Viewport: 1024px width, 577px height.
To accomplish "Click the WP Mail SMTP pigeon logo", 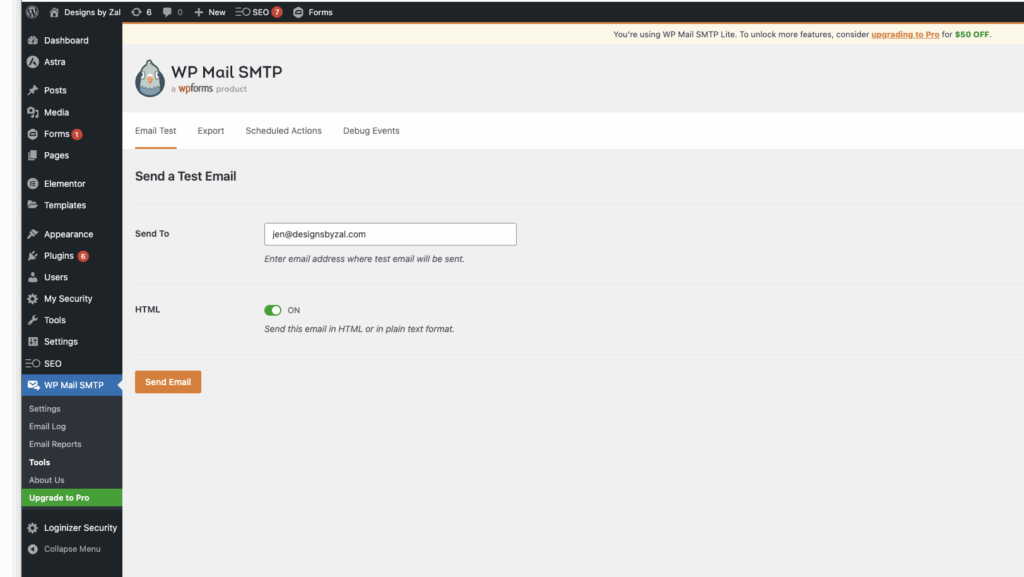I will (150, 79).
